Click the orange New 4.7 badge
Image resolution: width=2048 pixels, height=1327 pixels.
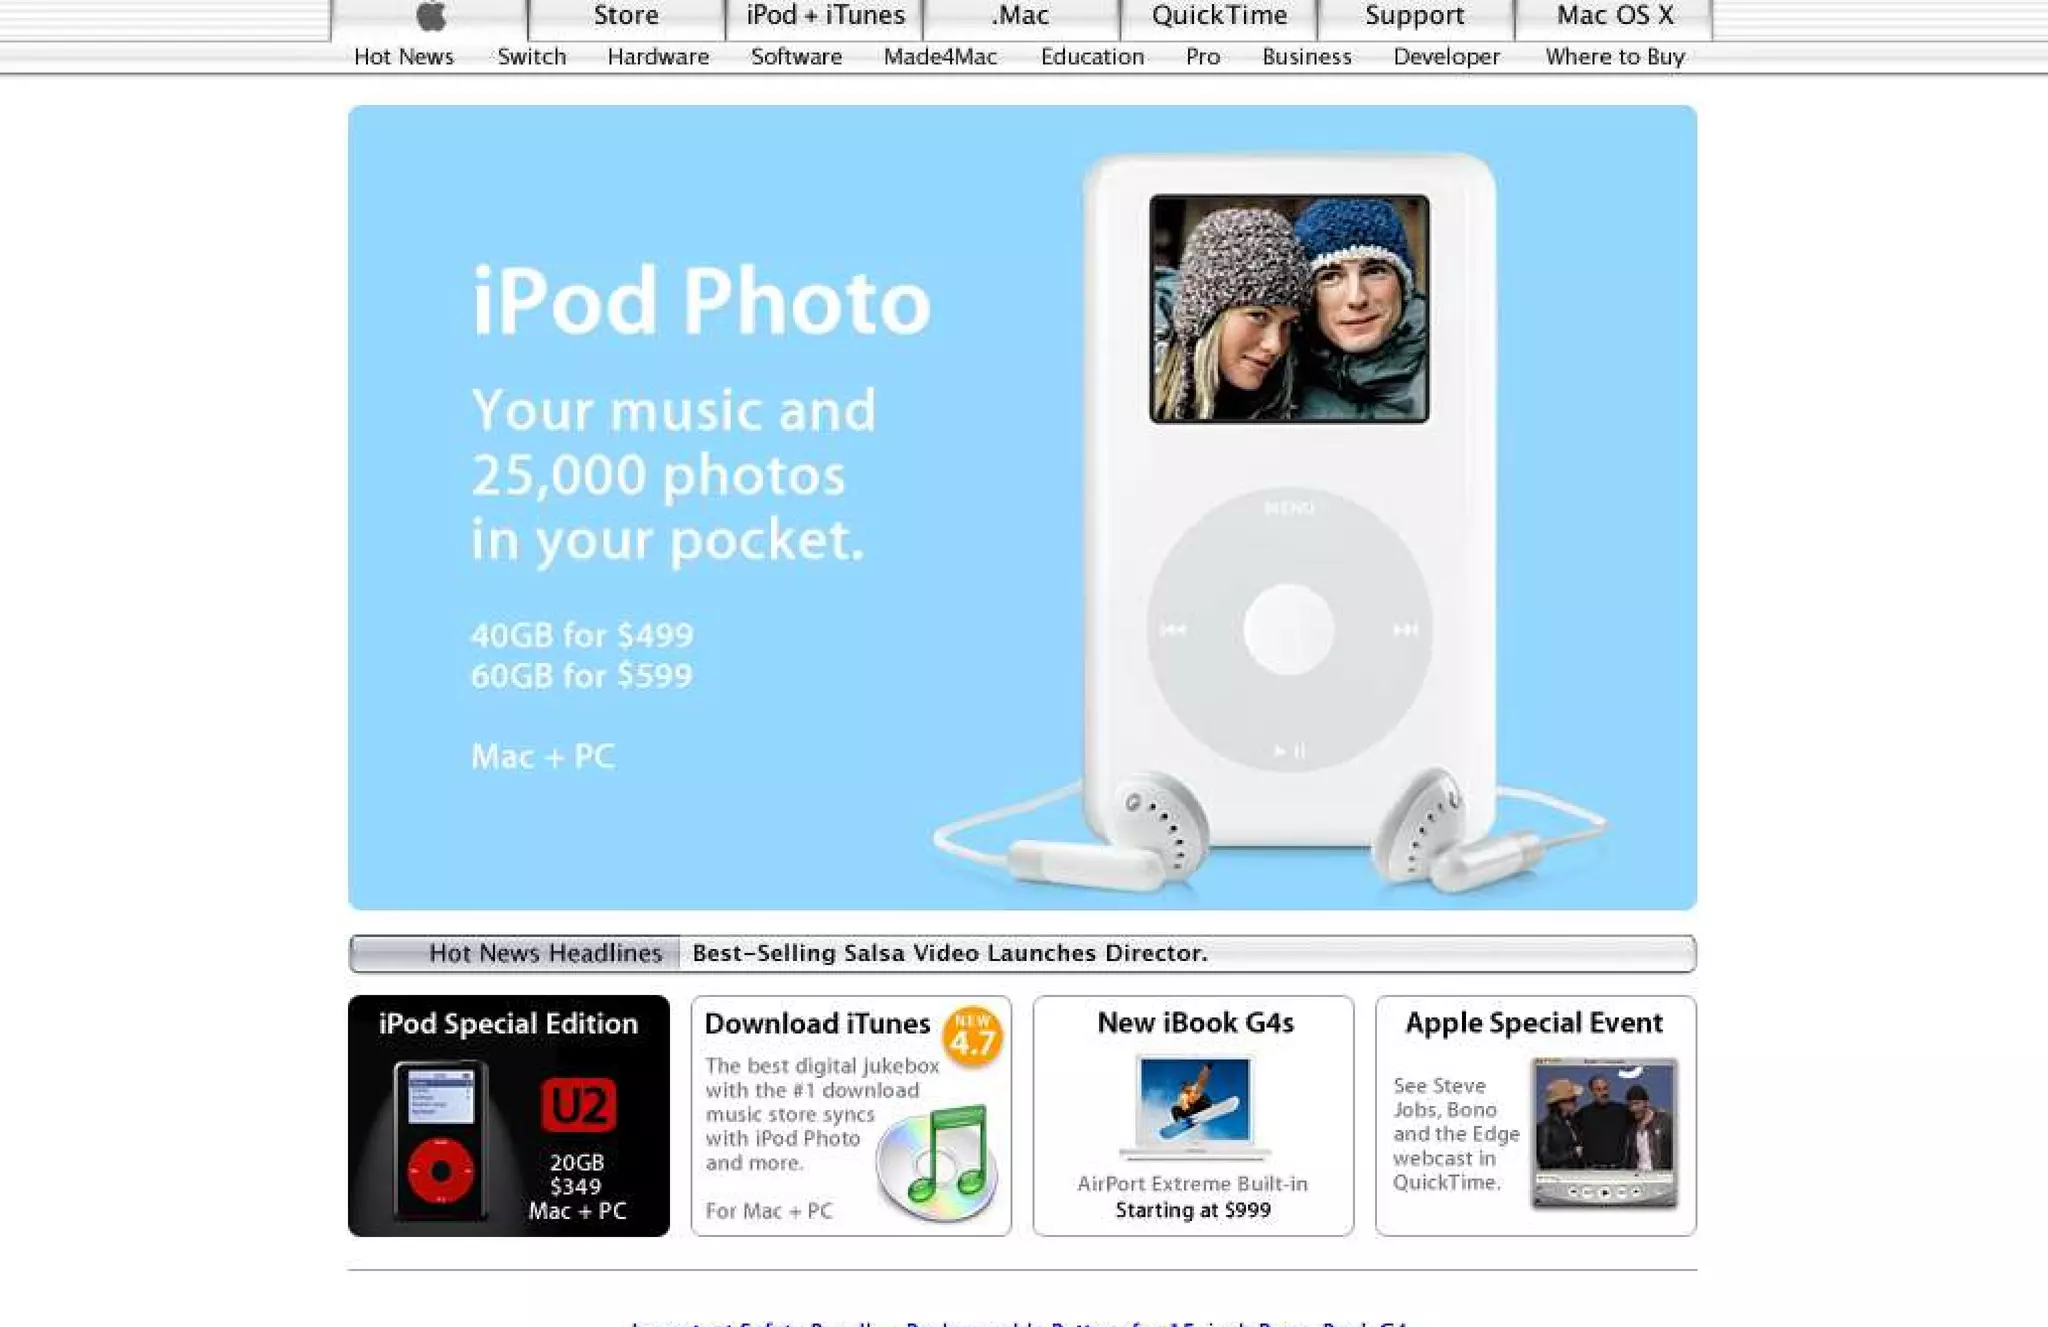[973, 1037]
